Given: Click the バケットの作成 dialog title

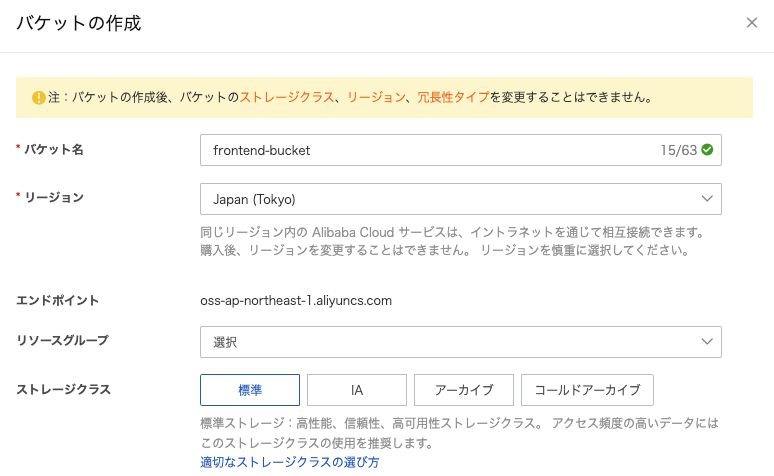Looking at the screenshot, I should pyautogui.click(x=78, y=23).
